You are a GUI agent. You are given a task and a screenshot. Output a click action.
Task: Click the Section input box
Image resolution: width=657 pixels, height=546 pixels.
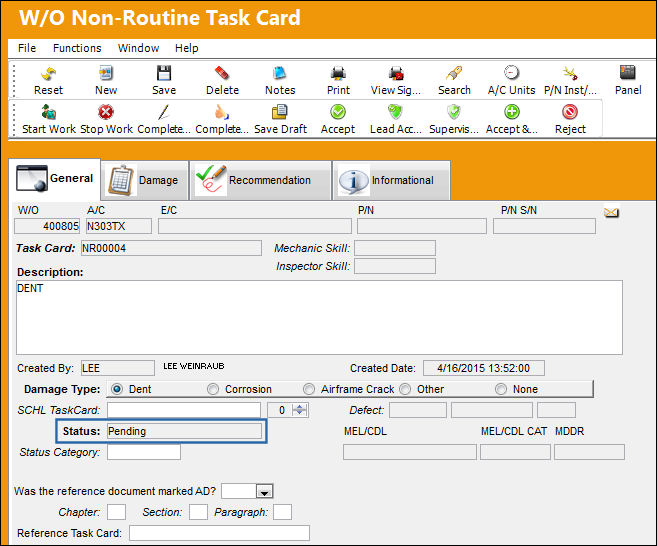coord(198,512)
